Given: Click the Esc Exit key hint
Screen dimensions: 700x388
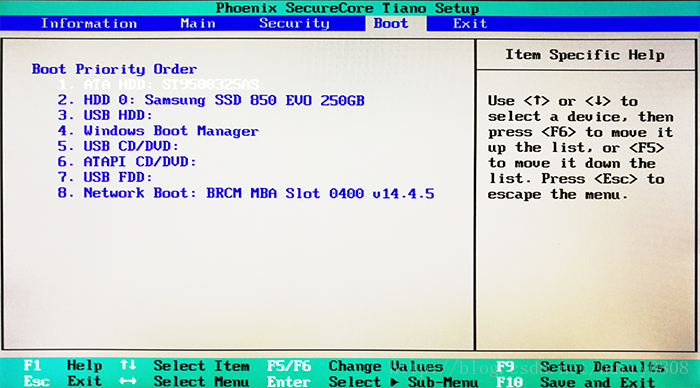Looking at the screenshot, I should [62, 381].
